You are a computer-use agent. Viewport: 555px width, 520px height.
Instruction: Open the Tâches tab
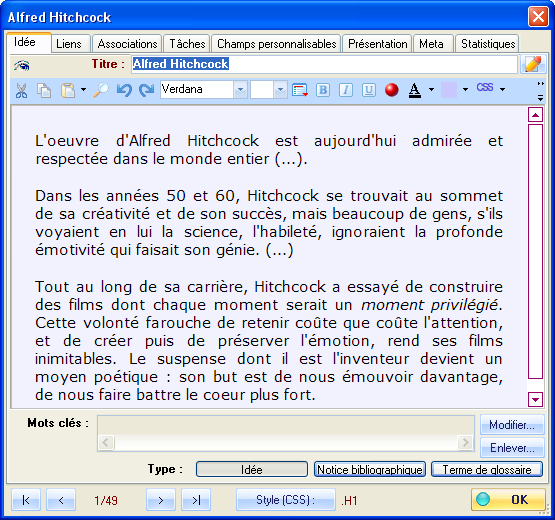[x=187, y=44]
